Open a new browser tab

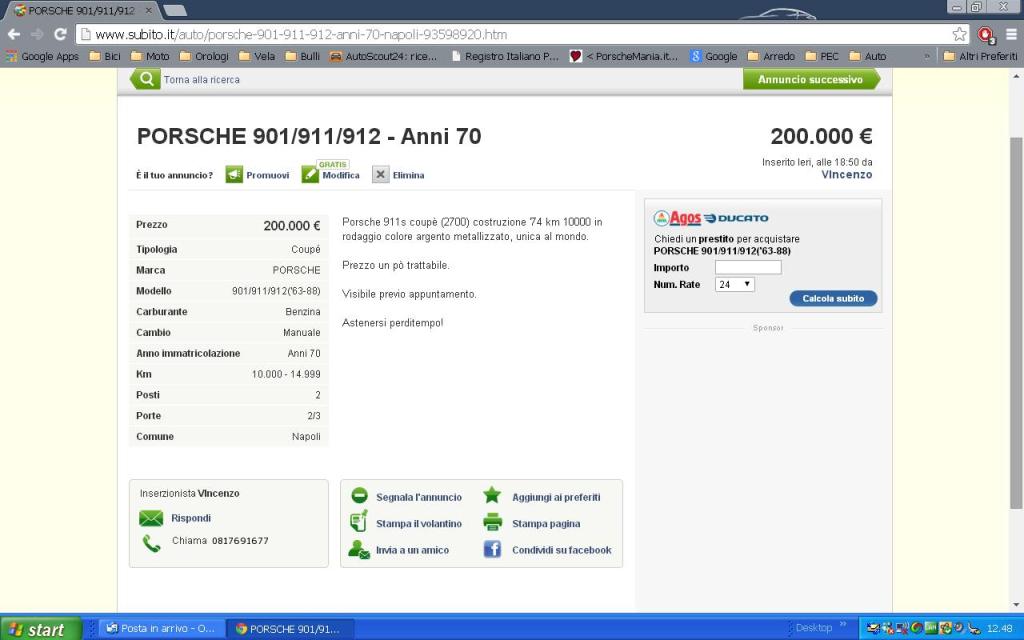click(x=174, y=10)
